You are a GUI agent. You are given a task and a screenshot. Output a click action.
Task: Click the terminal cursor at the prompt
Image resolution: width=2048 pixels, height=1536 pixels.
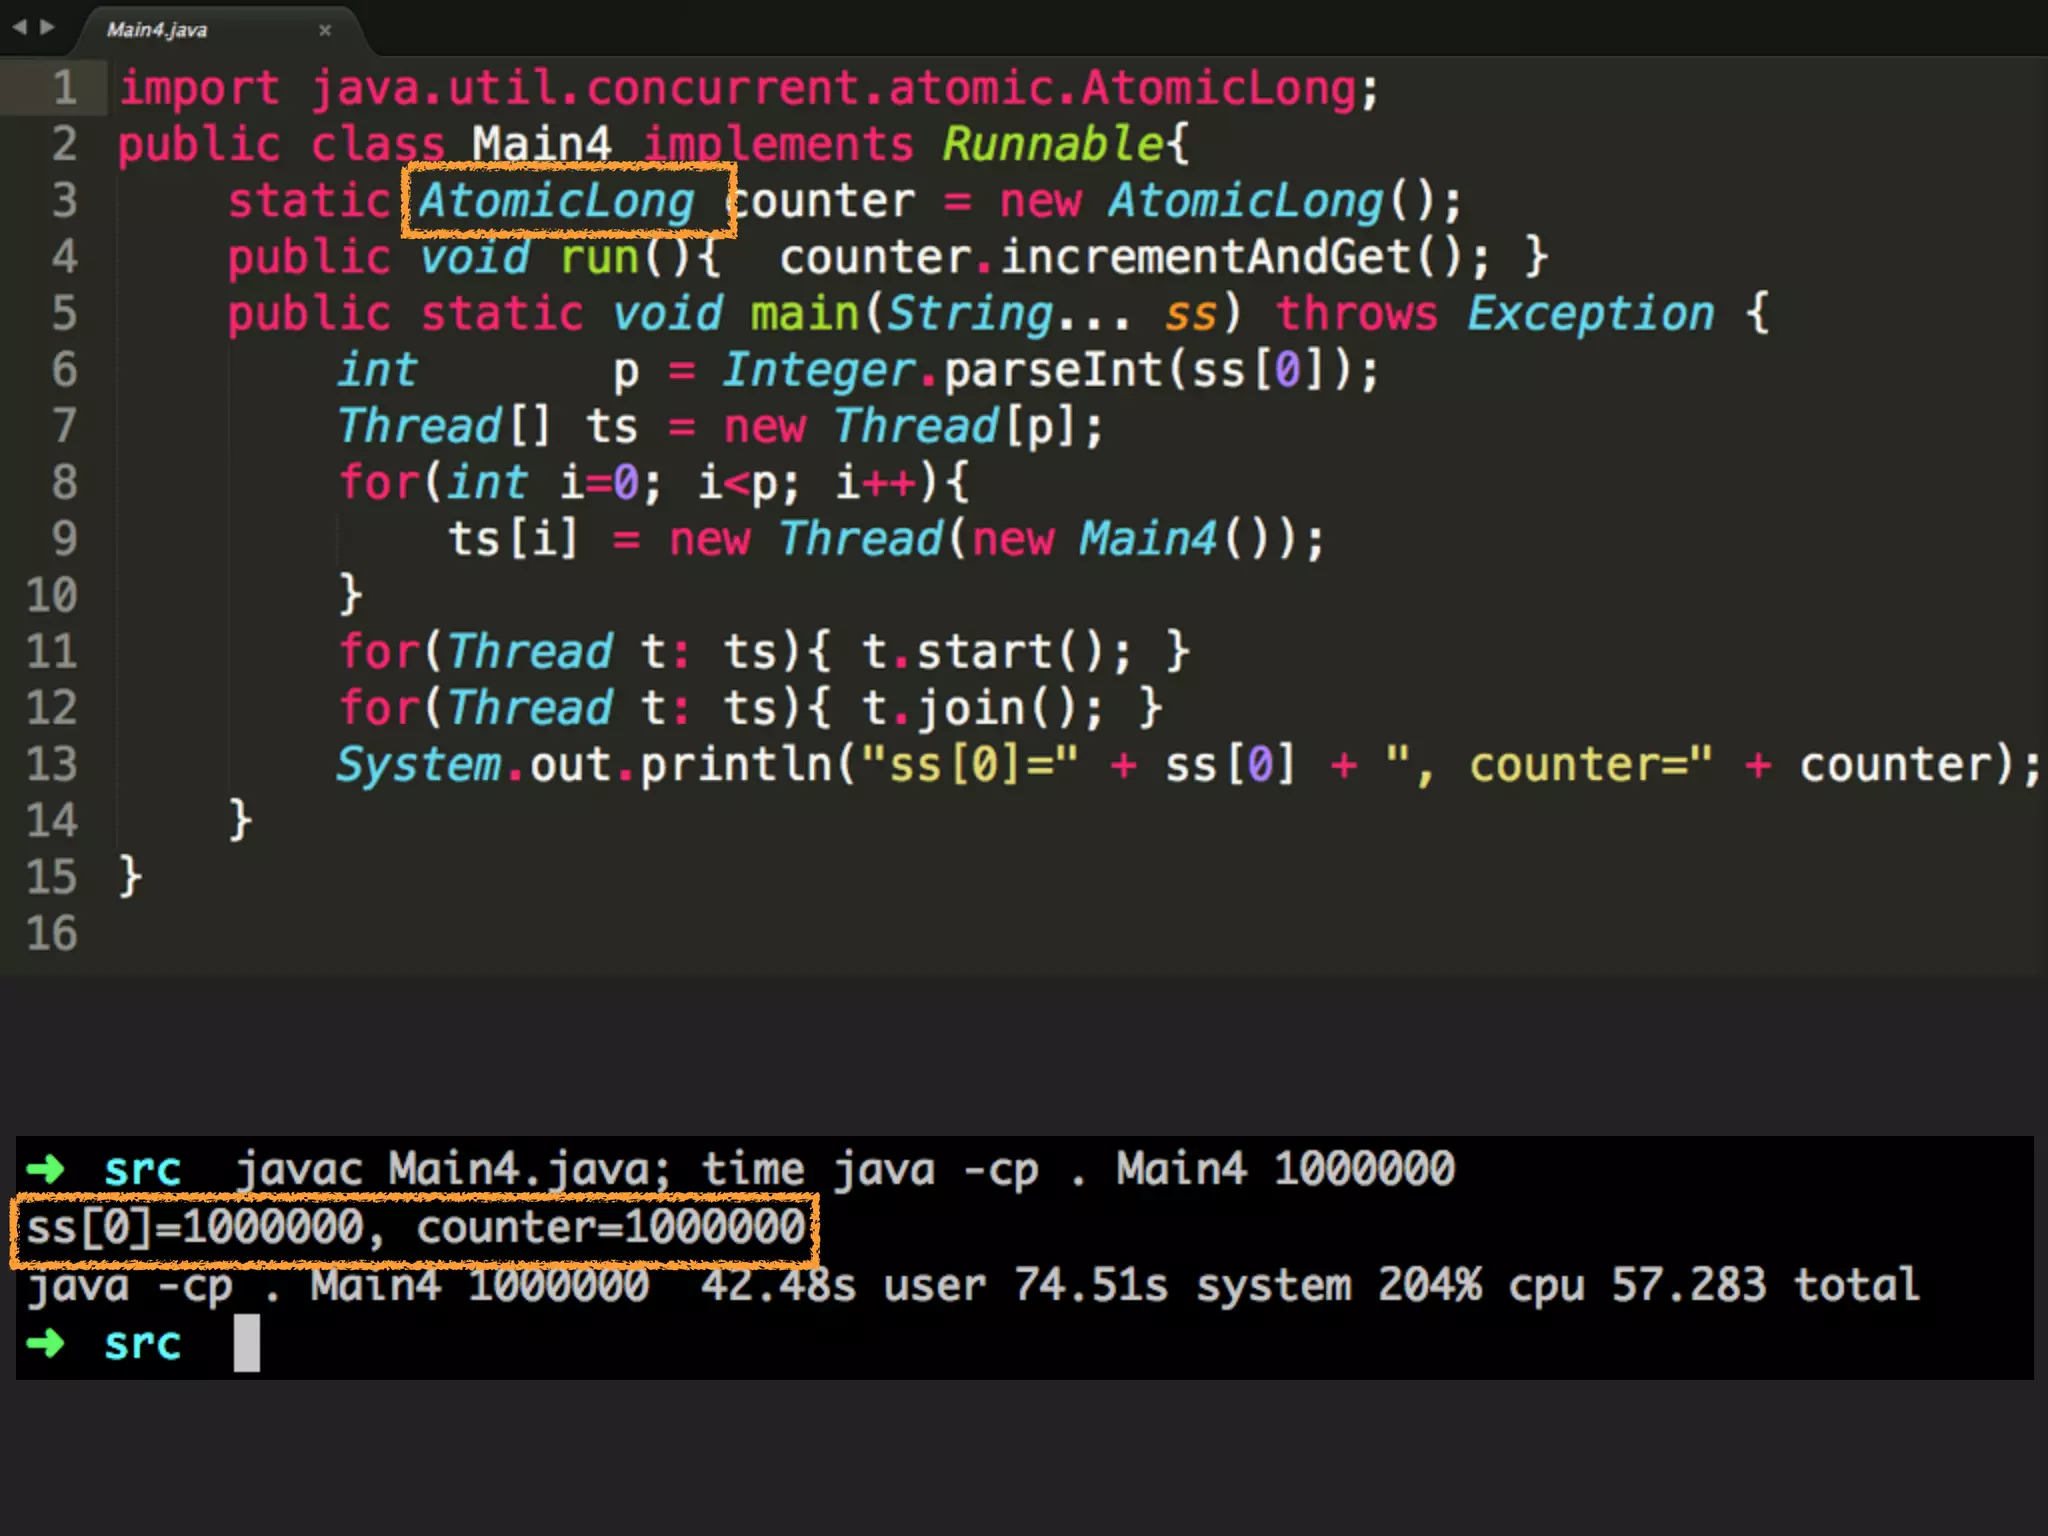pos(246,1342)
